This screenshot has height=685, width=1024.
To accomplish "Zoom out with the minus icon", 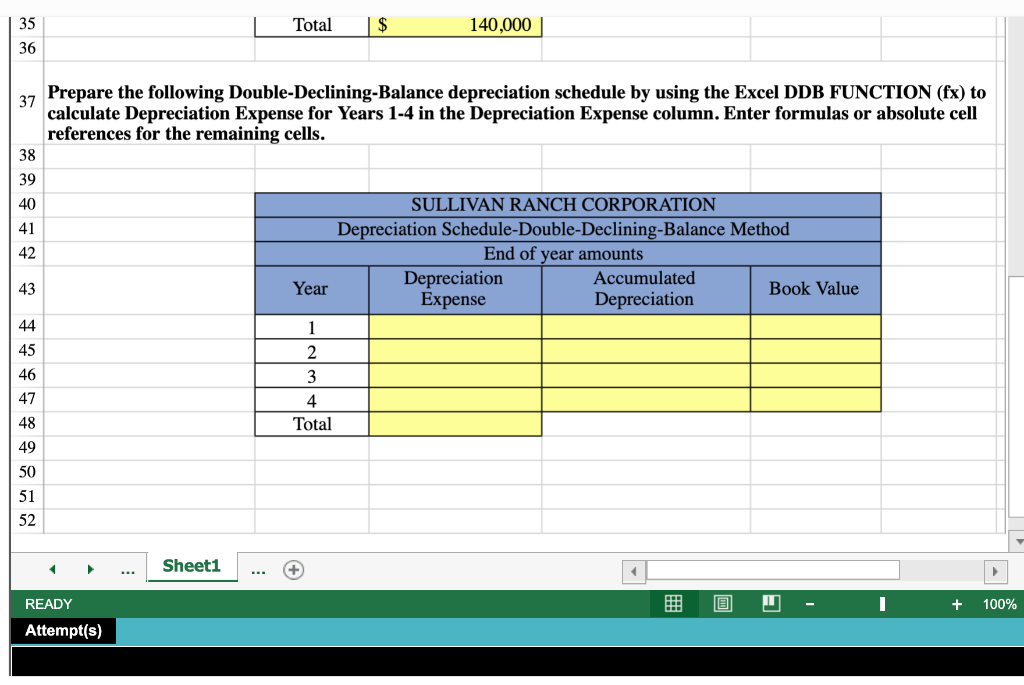I will point(809,603).
